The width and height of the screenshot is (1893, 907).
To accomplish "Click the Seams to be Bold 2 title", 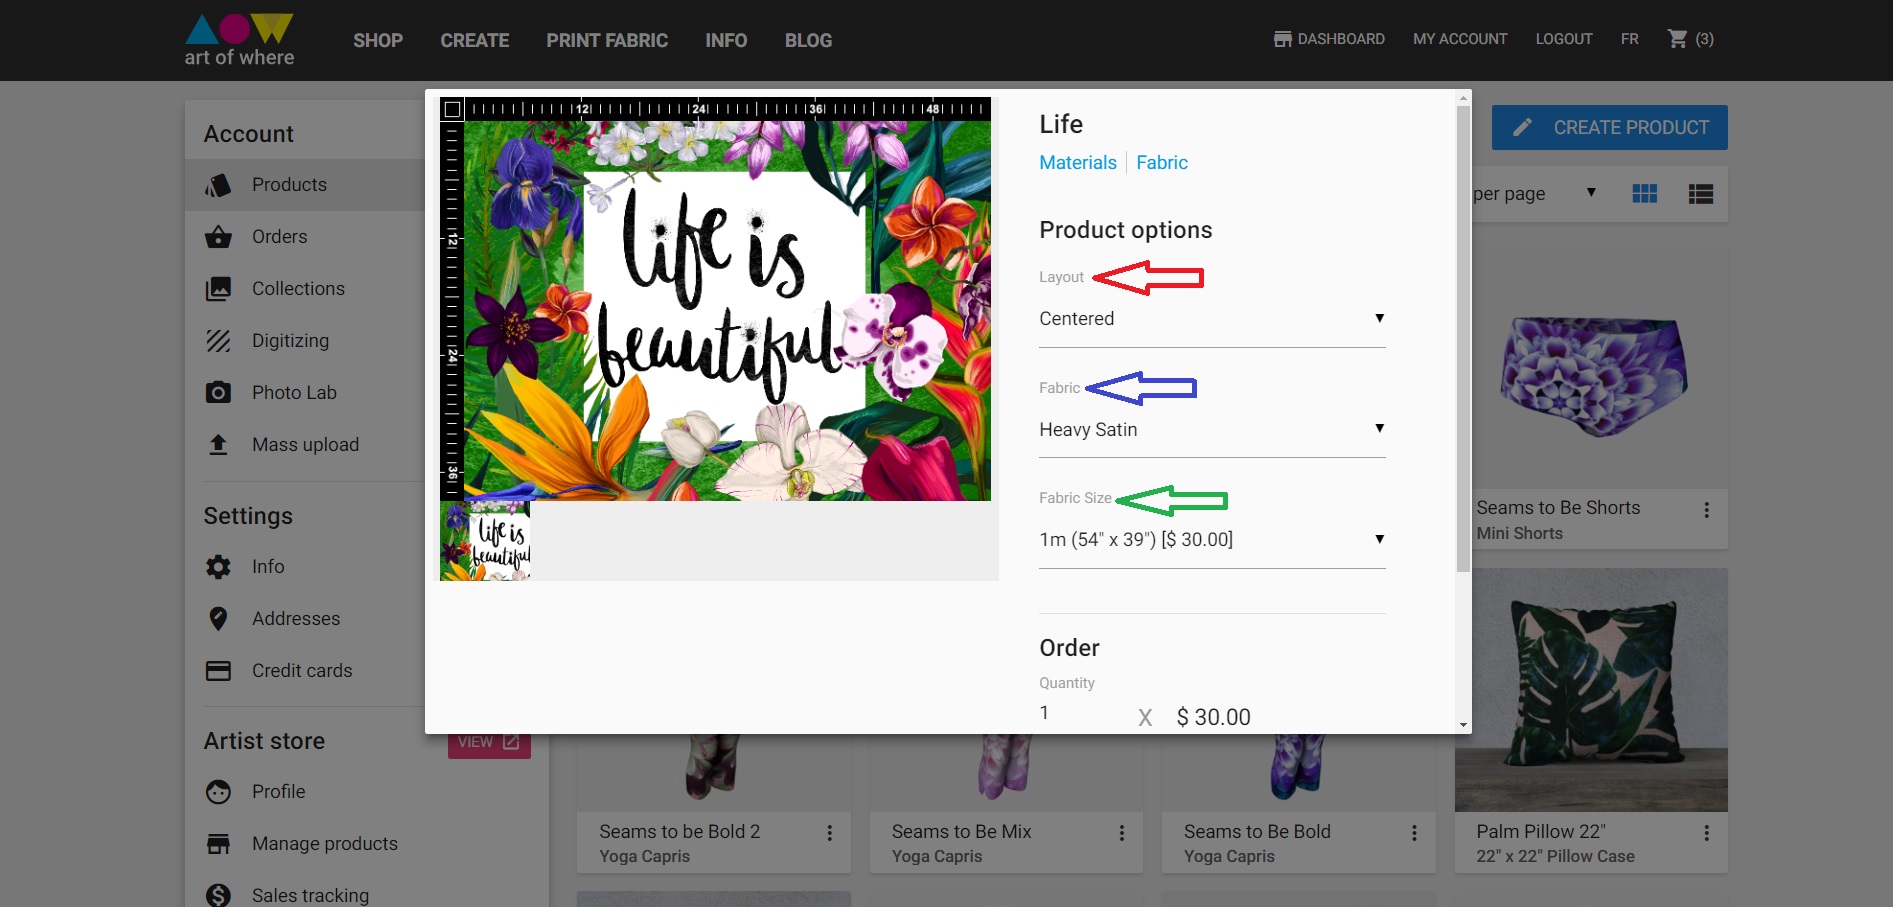I will (680, 832).
